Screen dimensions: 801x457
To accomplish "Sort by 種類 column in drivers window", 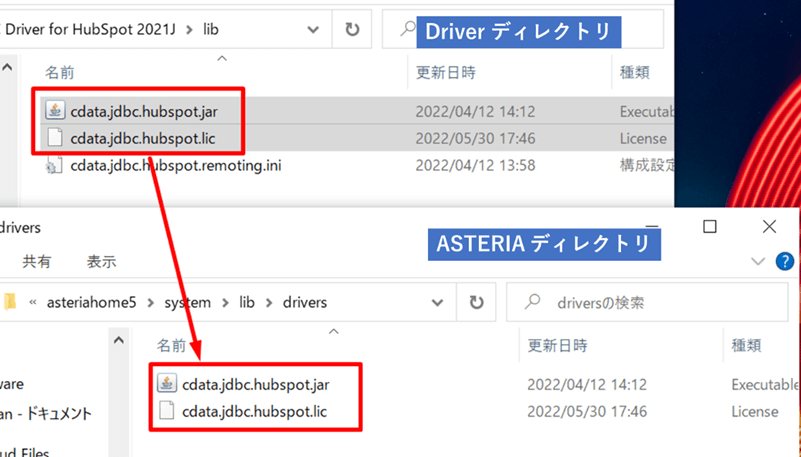I will pos(746,346).
